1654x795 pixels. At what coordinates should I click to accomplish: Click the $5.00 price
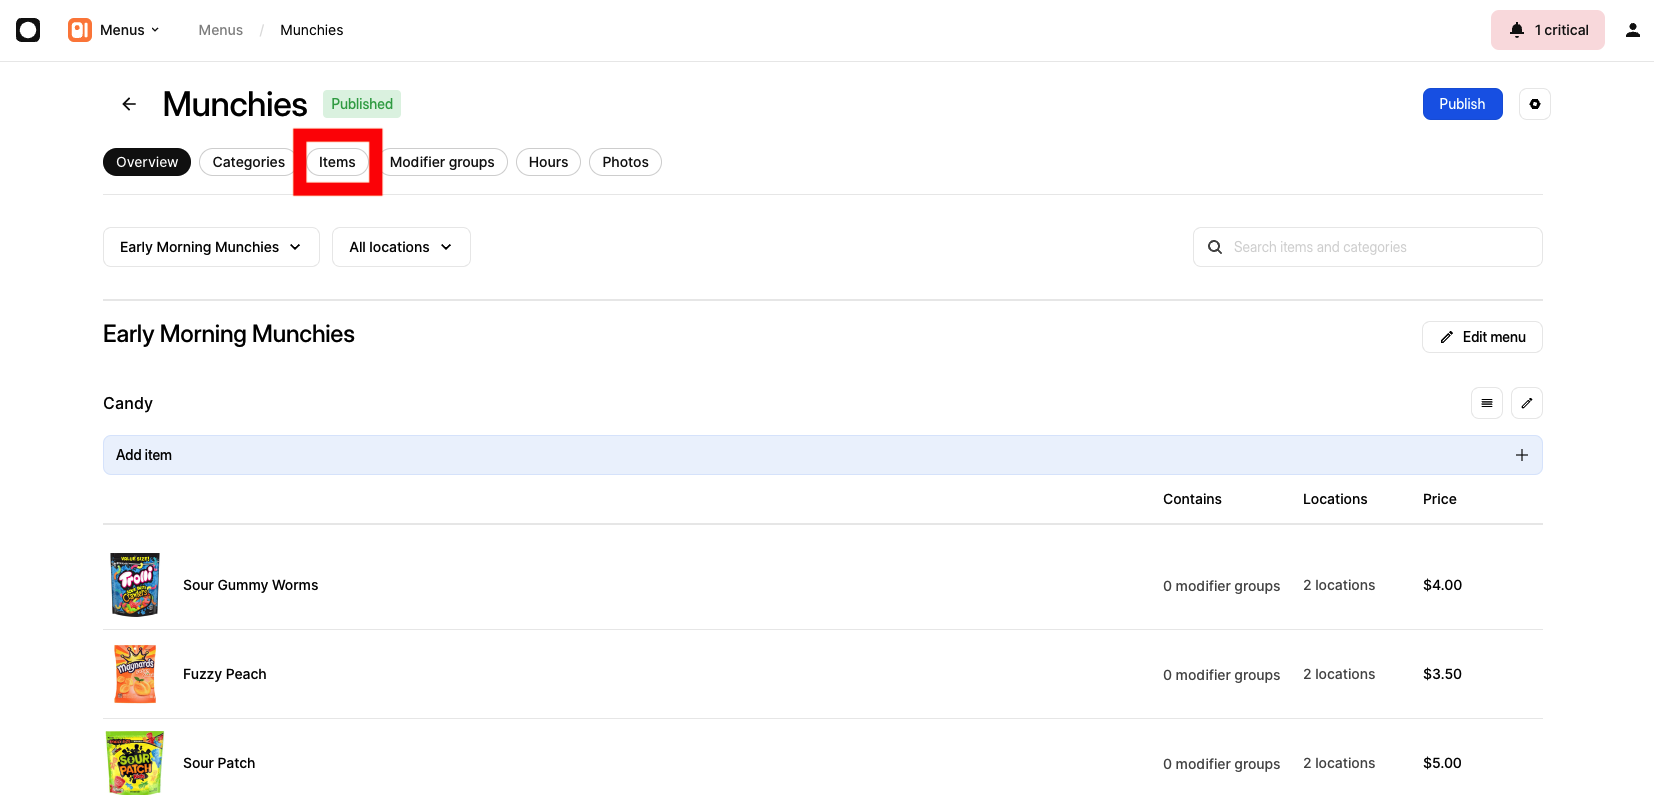[x=1442, y=763]
